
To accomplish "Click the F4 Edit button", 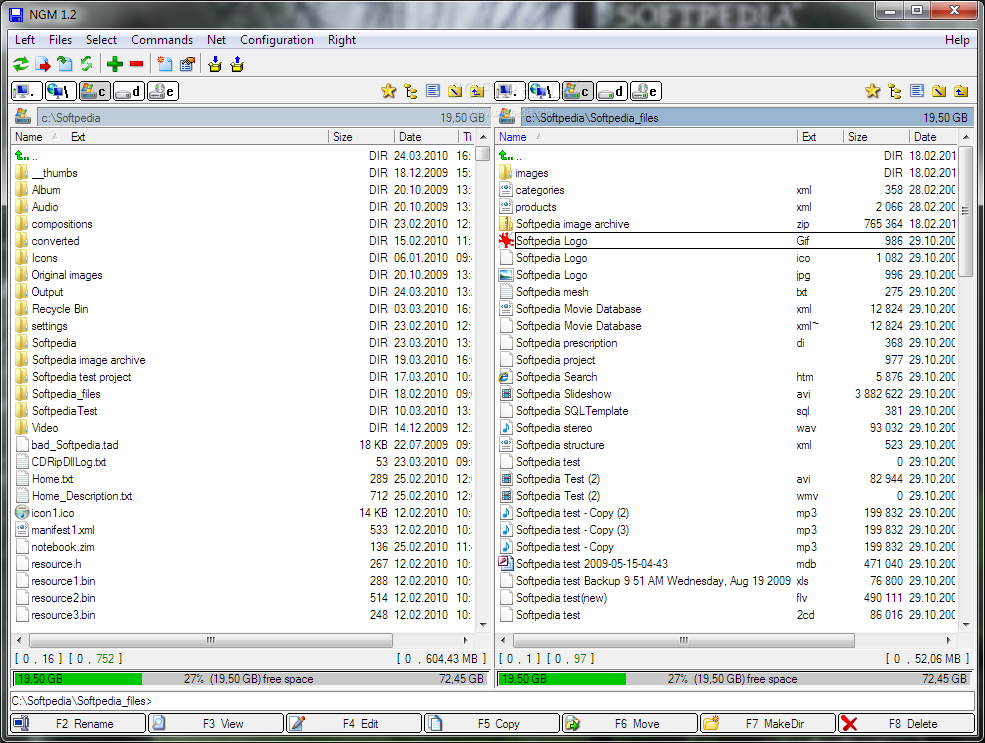I will click(x=355, y=724).
